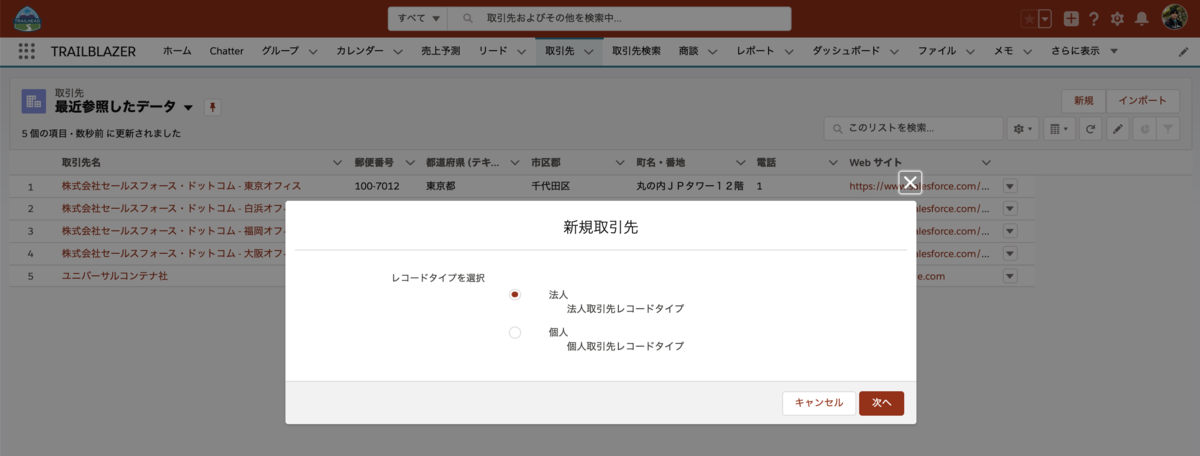
Task: Click the inline edit pencil in list toolbar
Action: [1117, 129]
